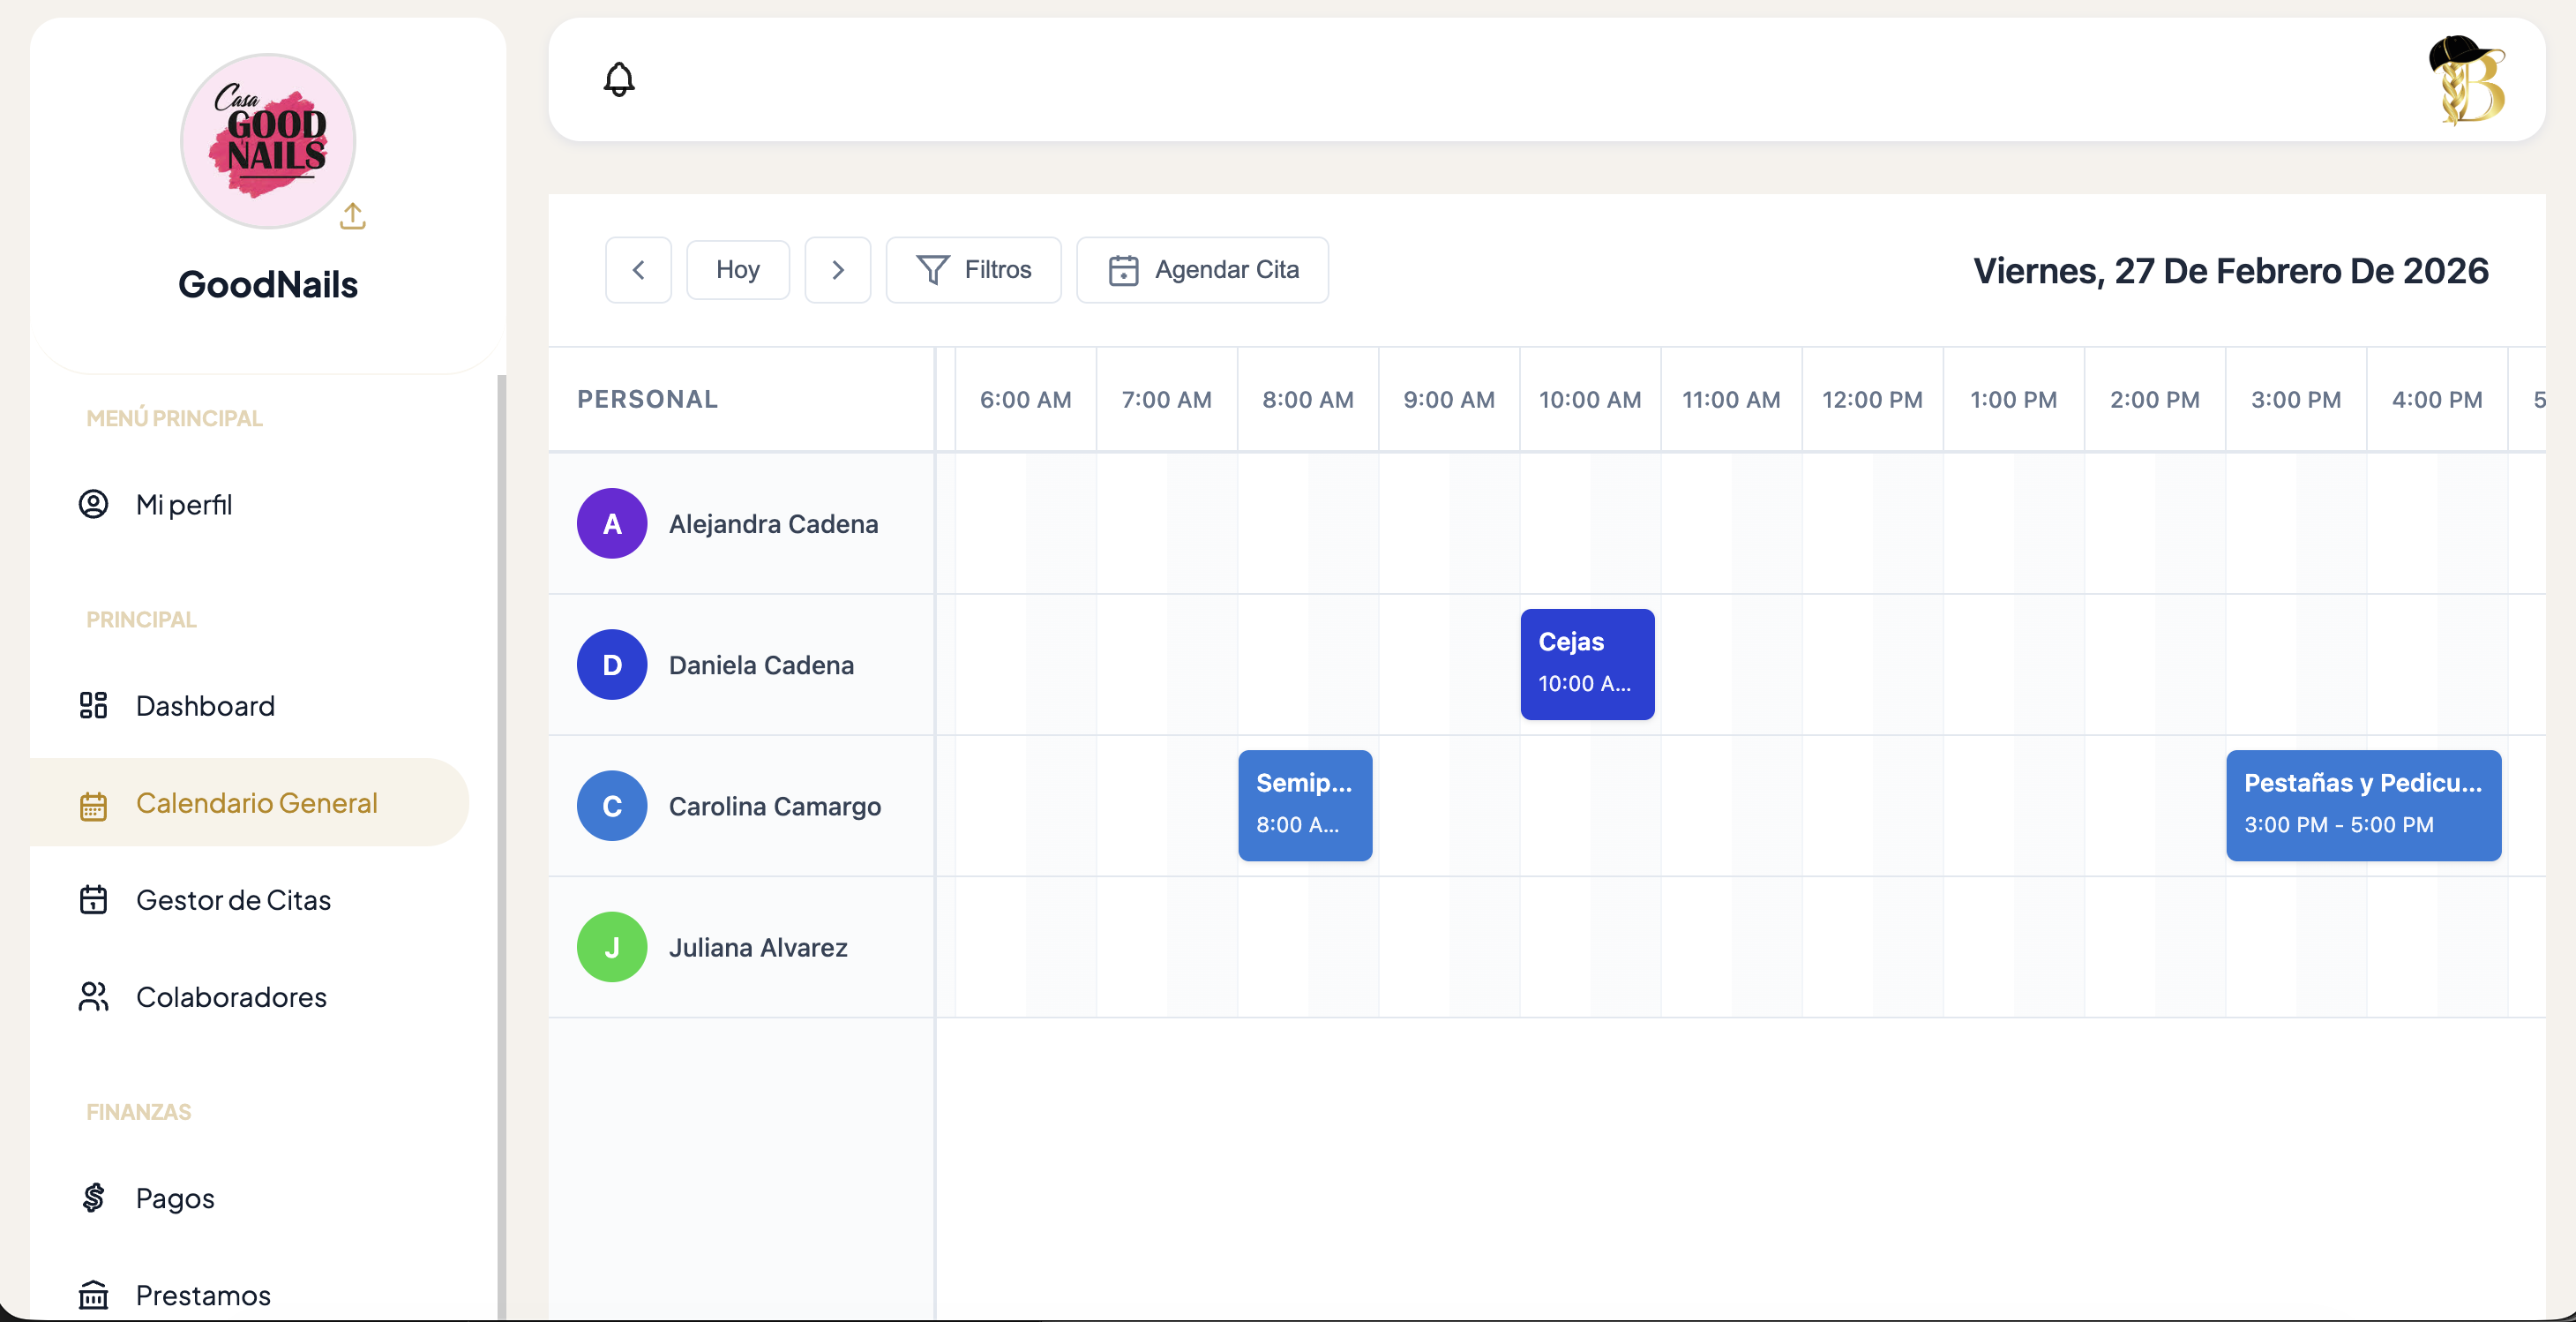Screen dimensions: 2576x1322
Task: Click Daniela Cadena's blue D avatar
Action: pos(612,664)
